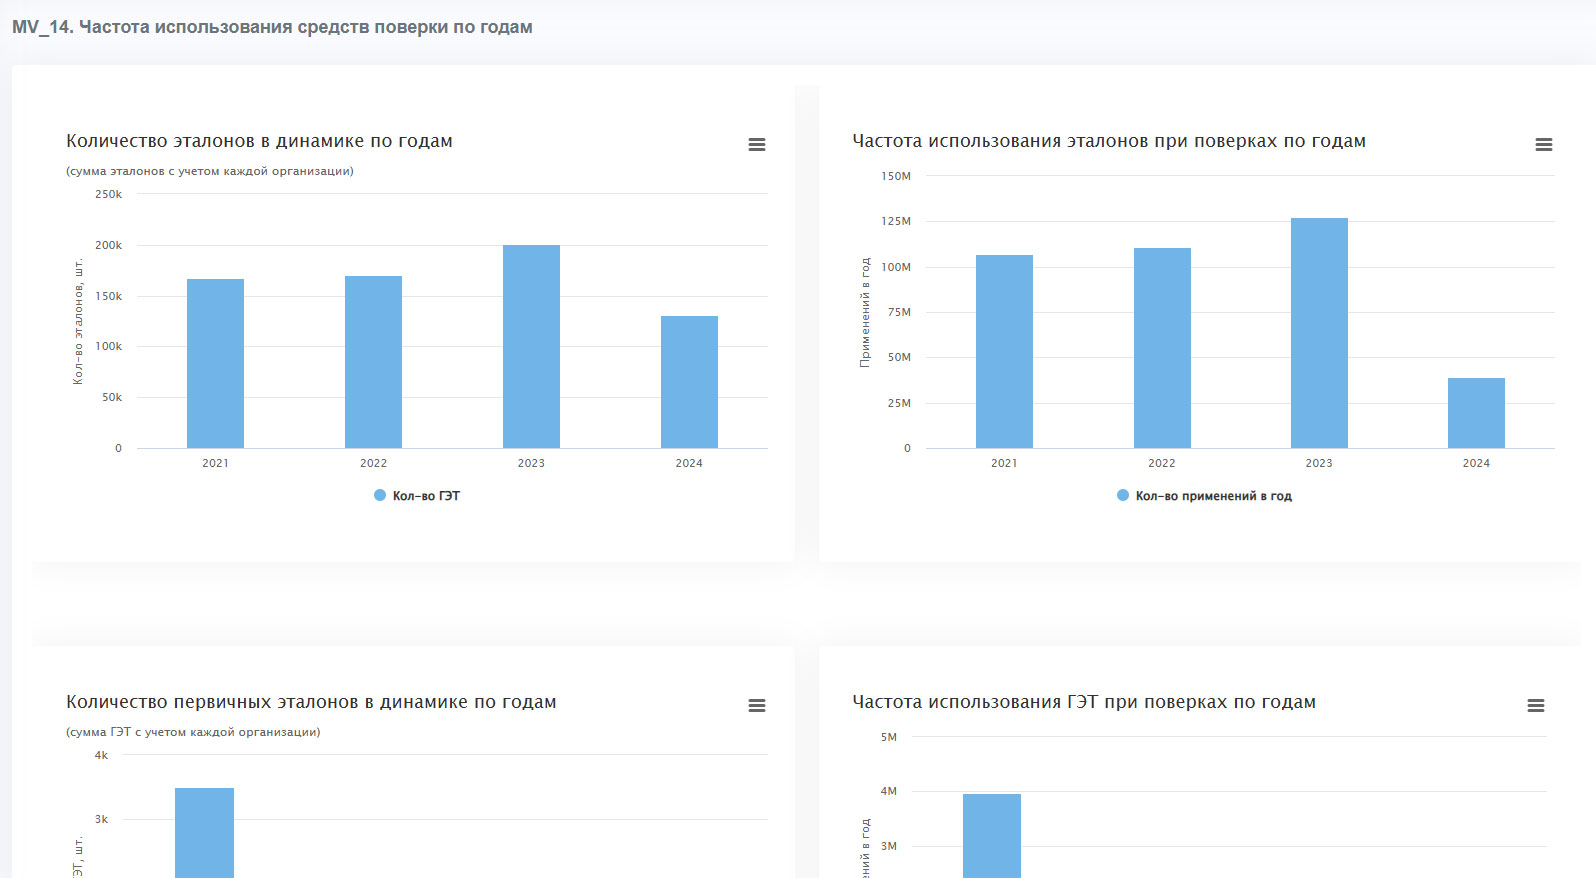Click the '2022' axis label under 'Частота использования эталонов' chart

1162,463
